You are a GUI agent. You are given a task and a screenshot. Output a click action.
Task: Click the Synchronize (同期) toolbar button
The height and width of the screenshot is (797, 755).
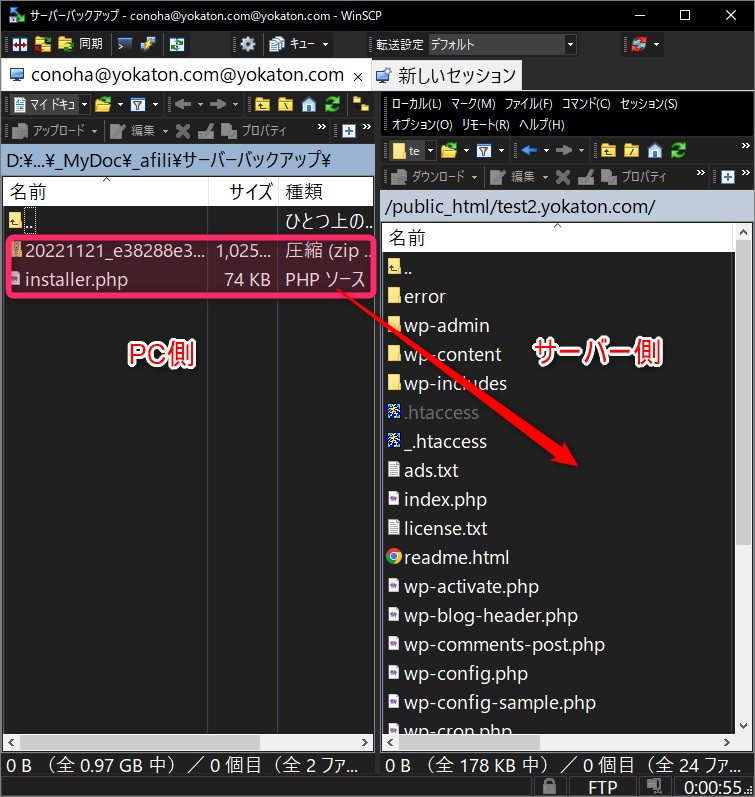80,44
